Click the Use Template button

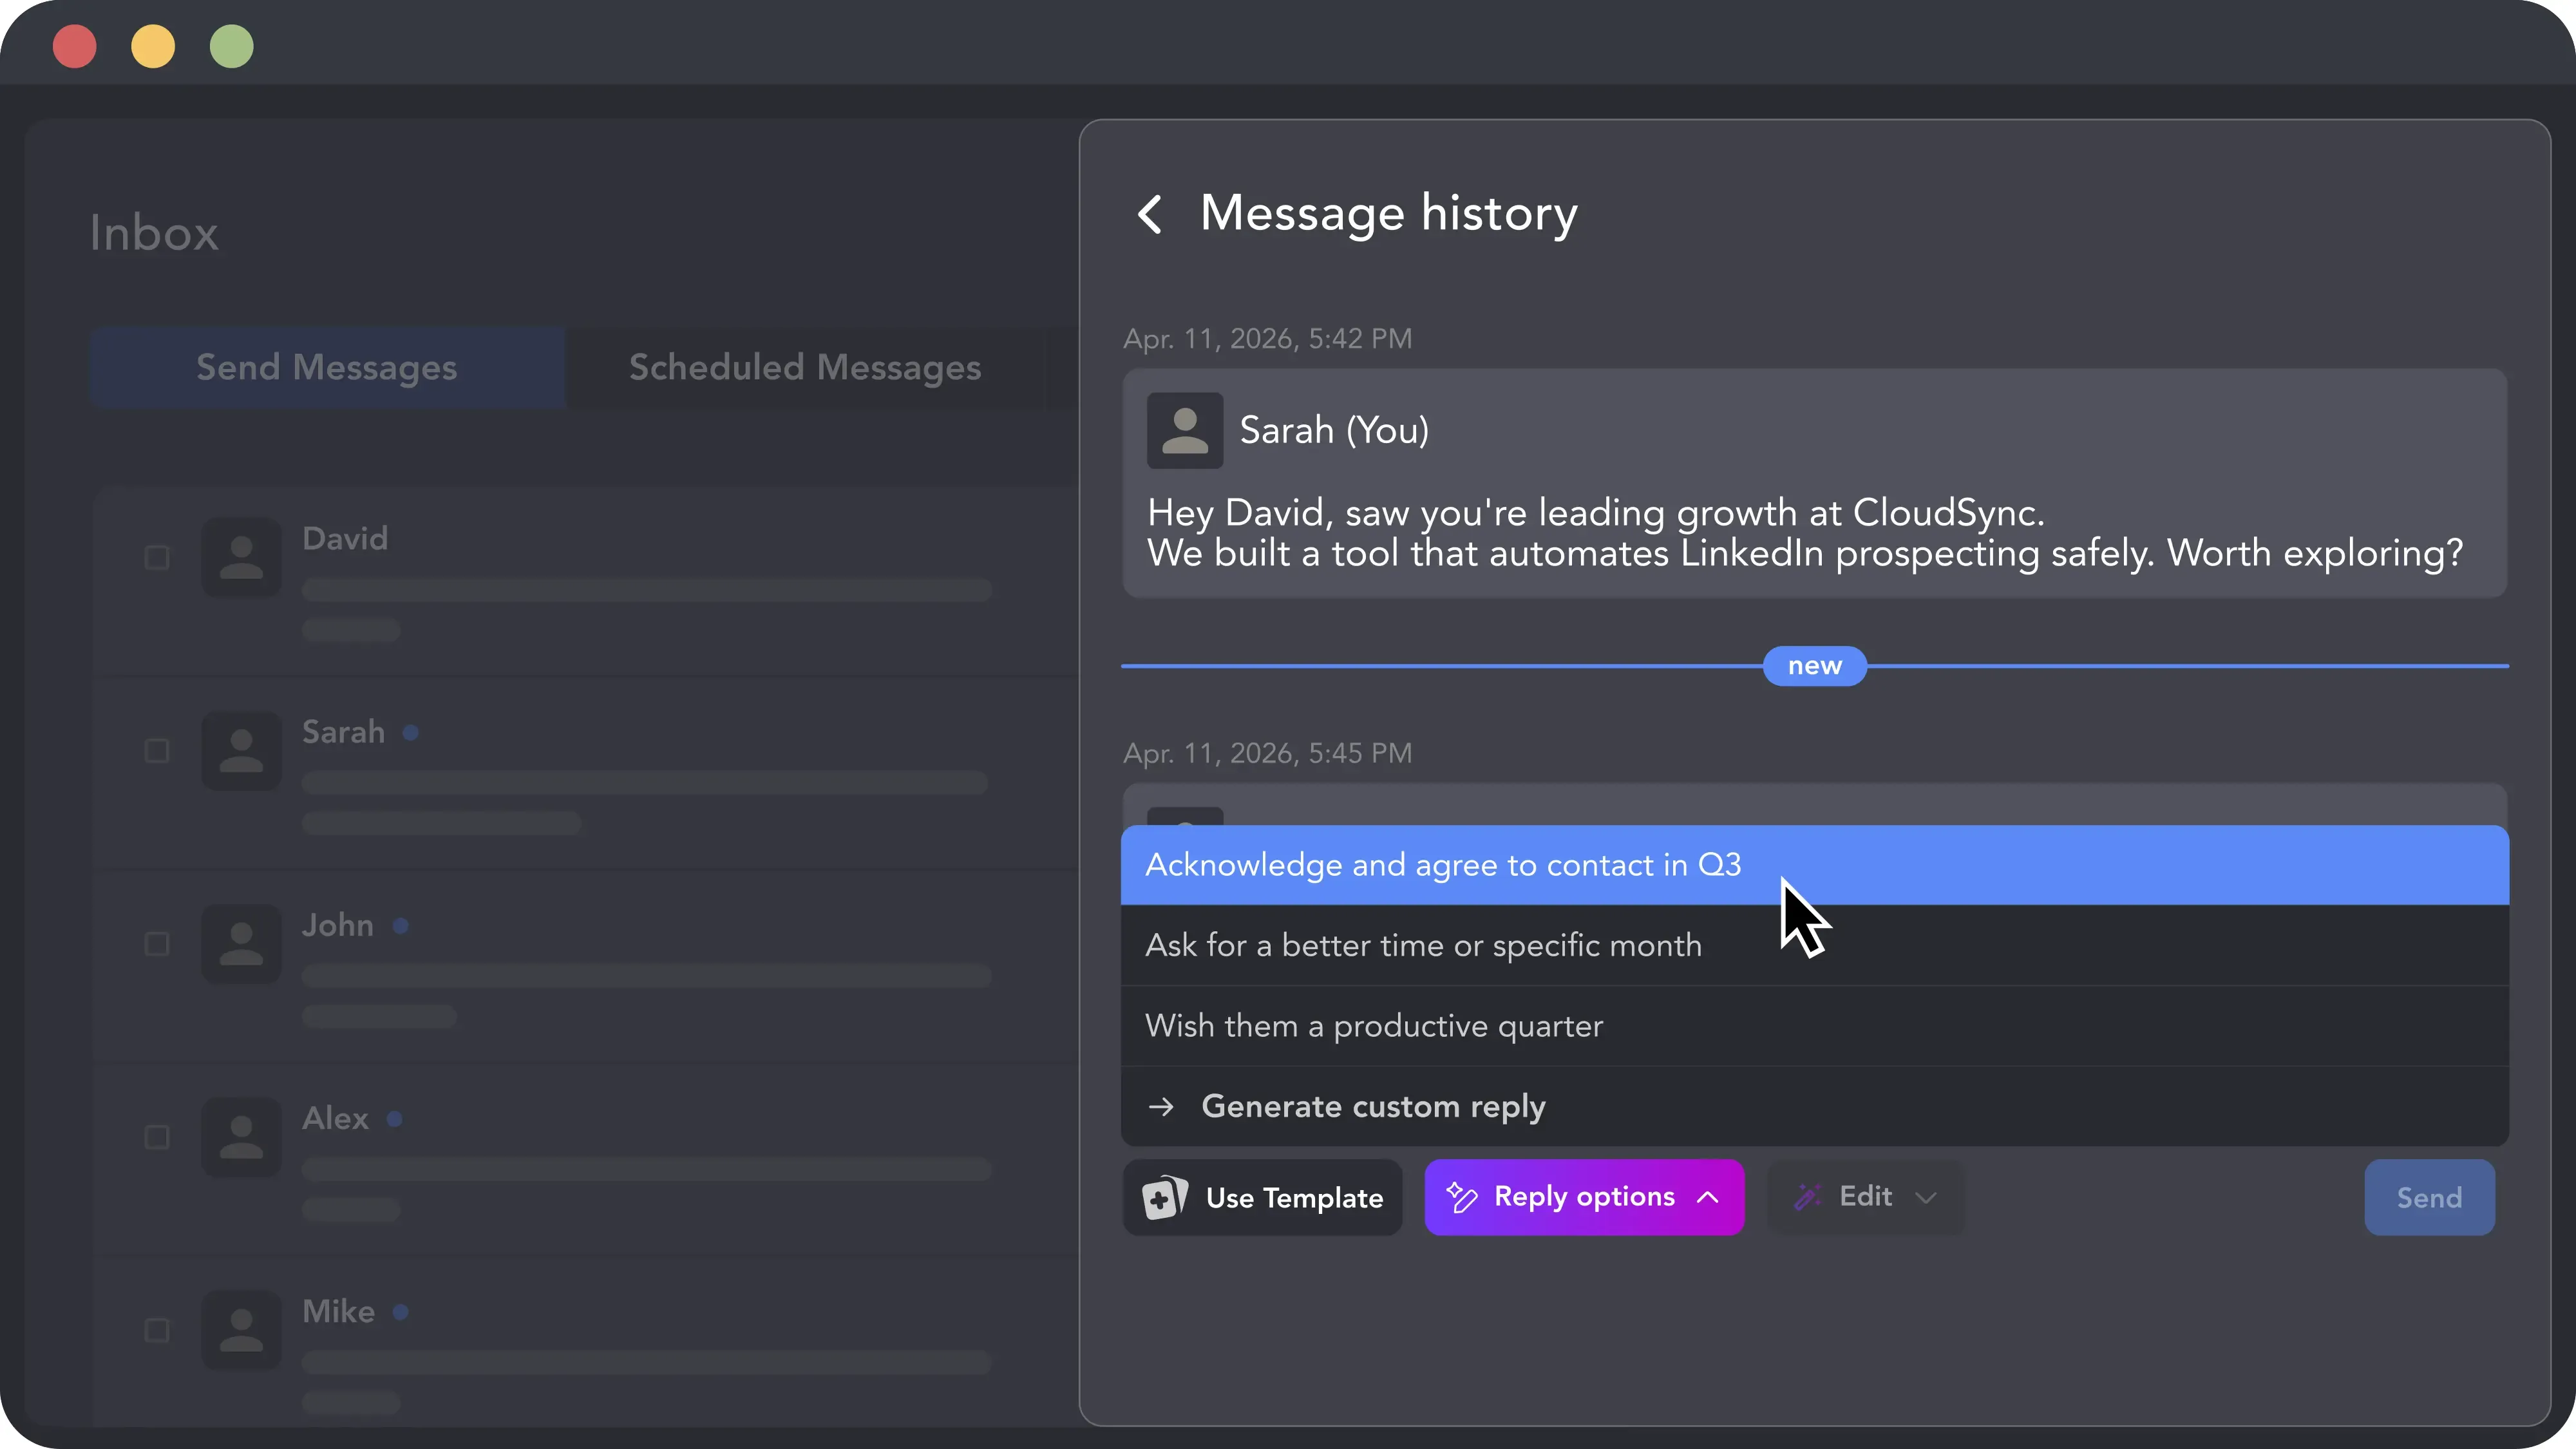(1262, 1197)
